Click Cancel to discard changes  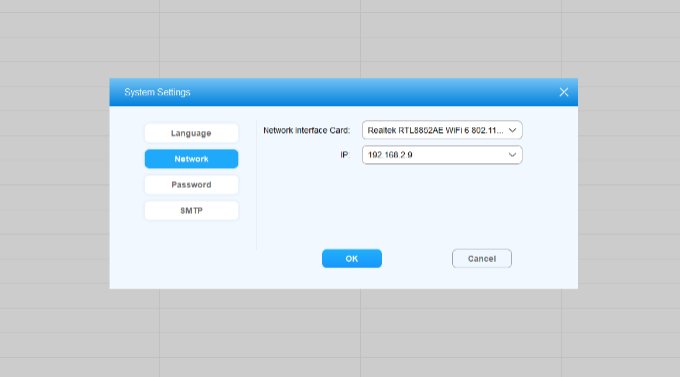pos(482,259)
